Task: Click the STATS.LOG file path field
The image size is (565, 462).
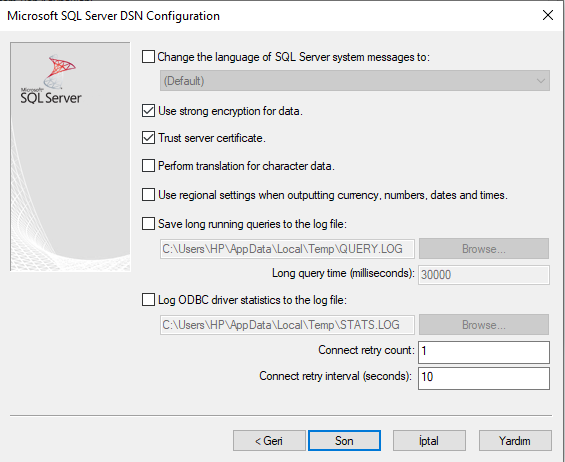Action: pyautogui.click(x=287, y=325)
